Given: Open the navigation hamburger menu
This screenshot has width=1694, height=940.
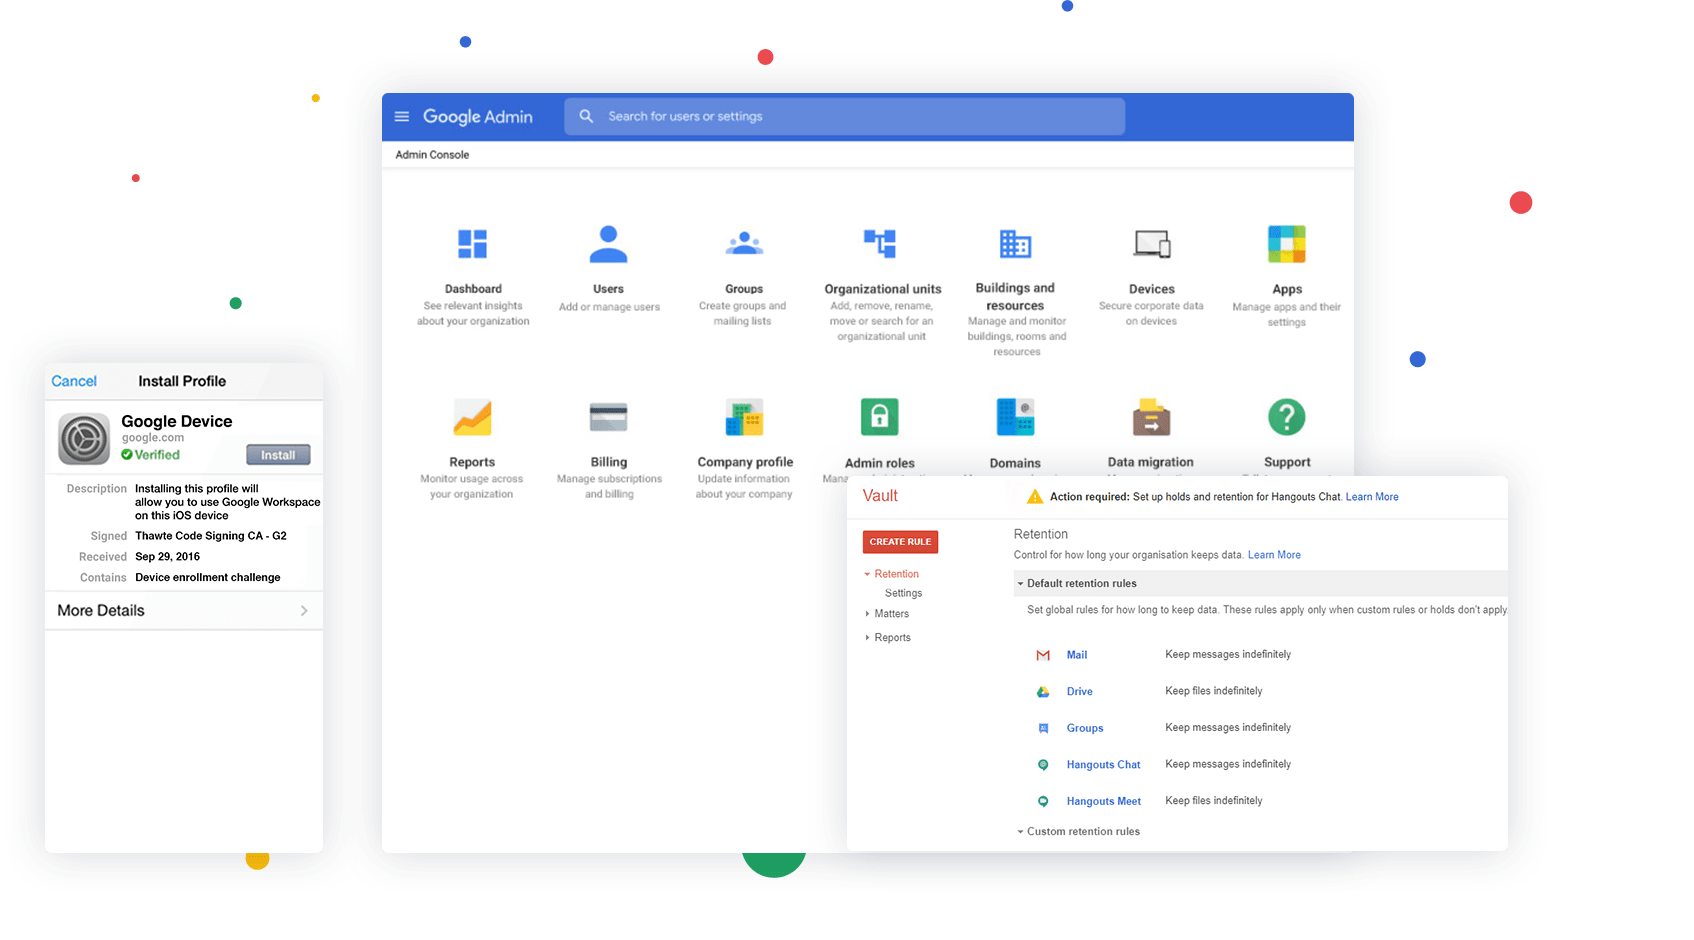Looking at the screenshot, I should [x=401, y=116].
